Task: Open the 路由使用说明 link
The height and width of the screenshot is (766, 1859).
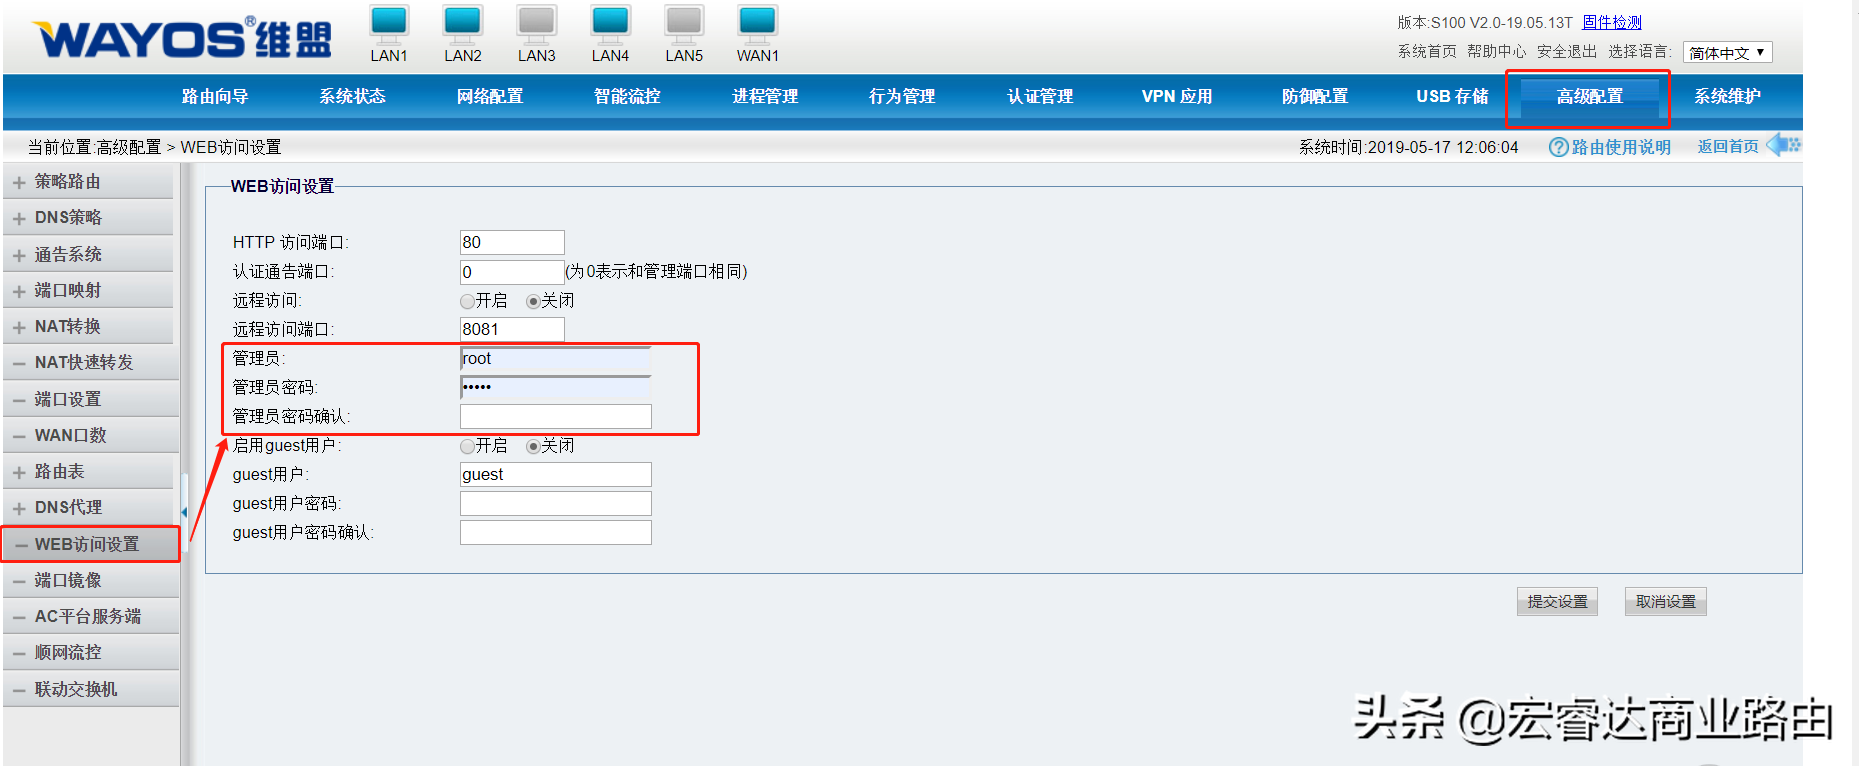Action: [1621, 147]
